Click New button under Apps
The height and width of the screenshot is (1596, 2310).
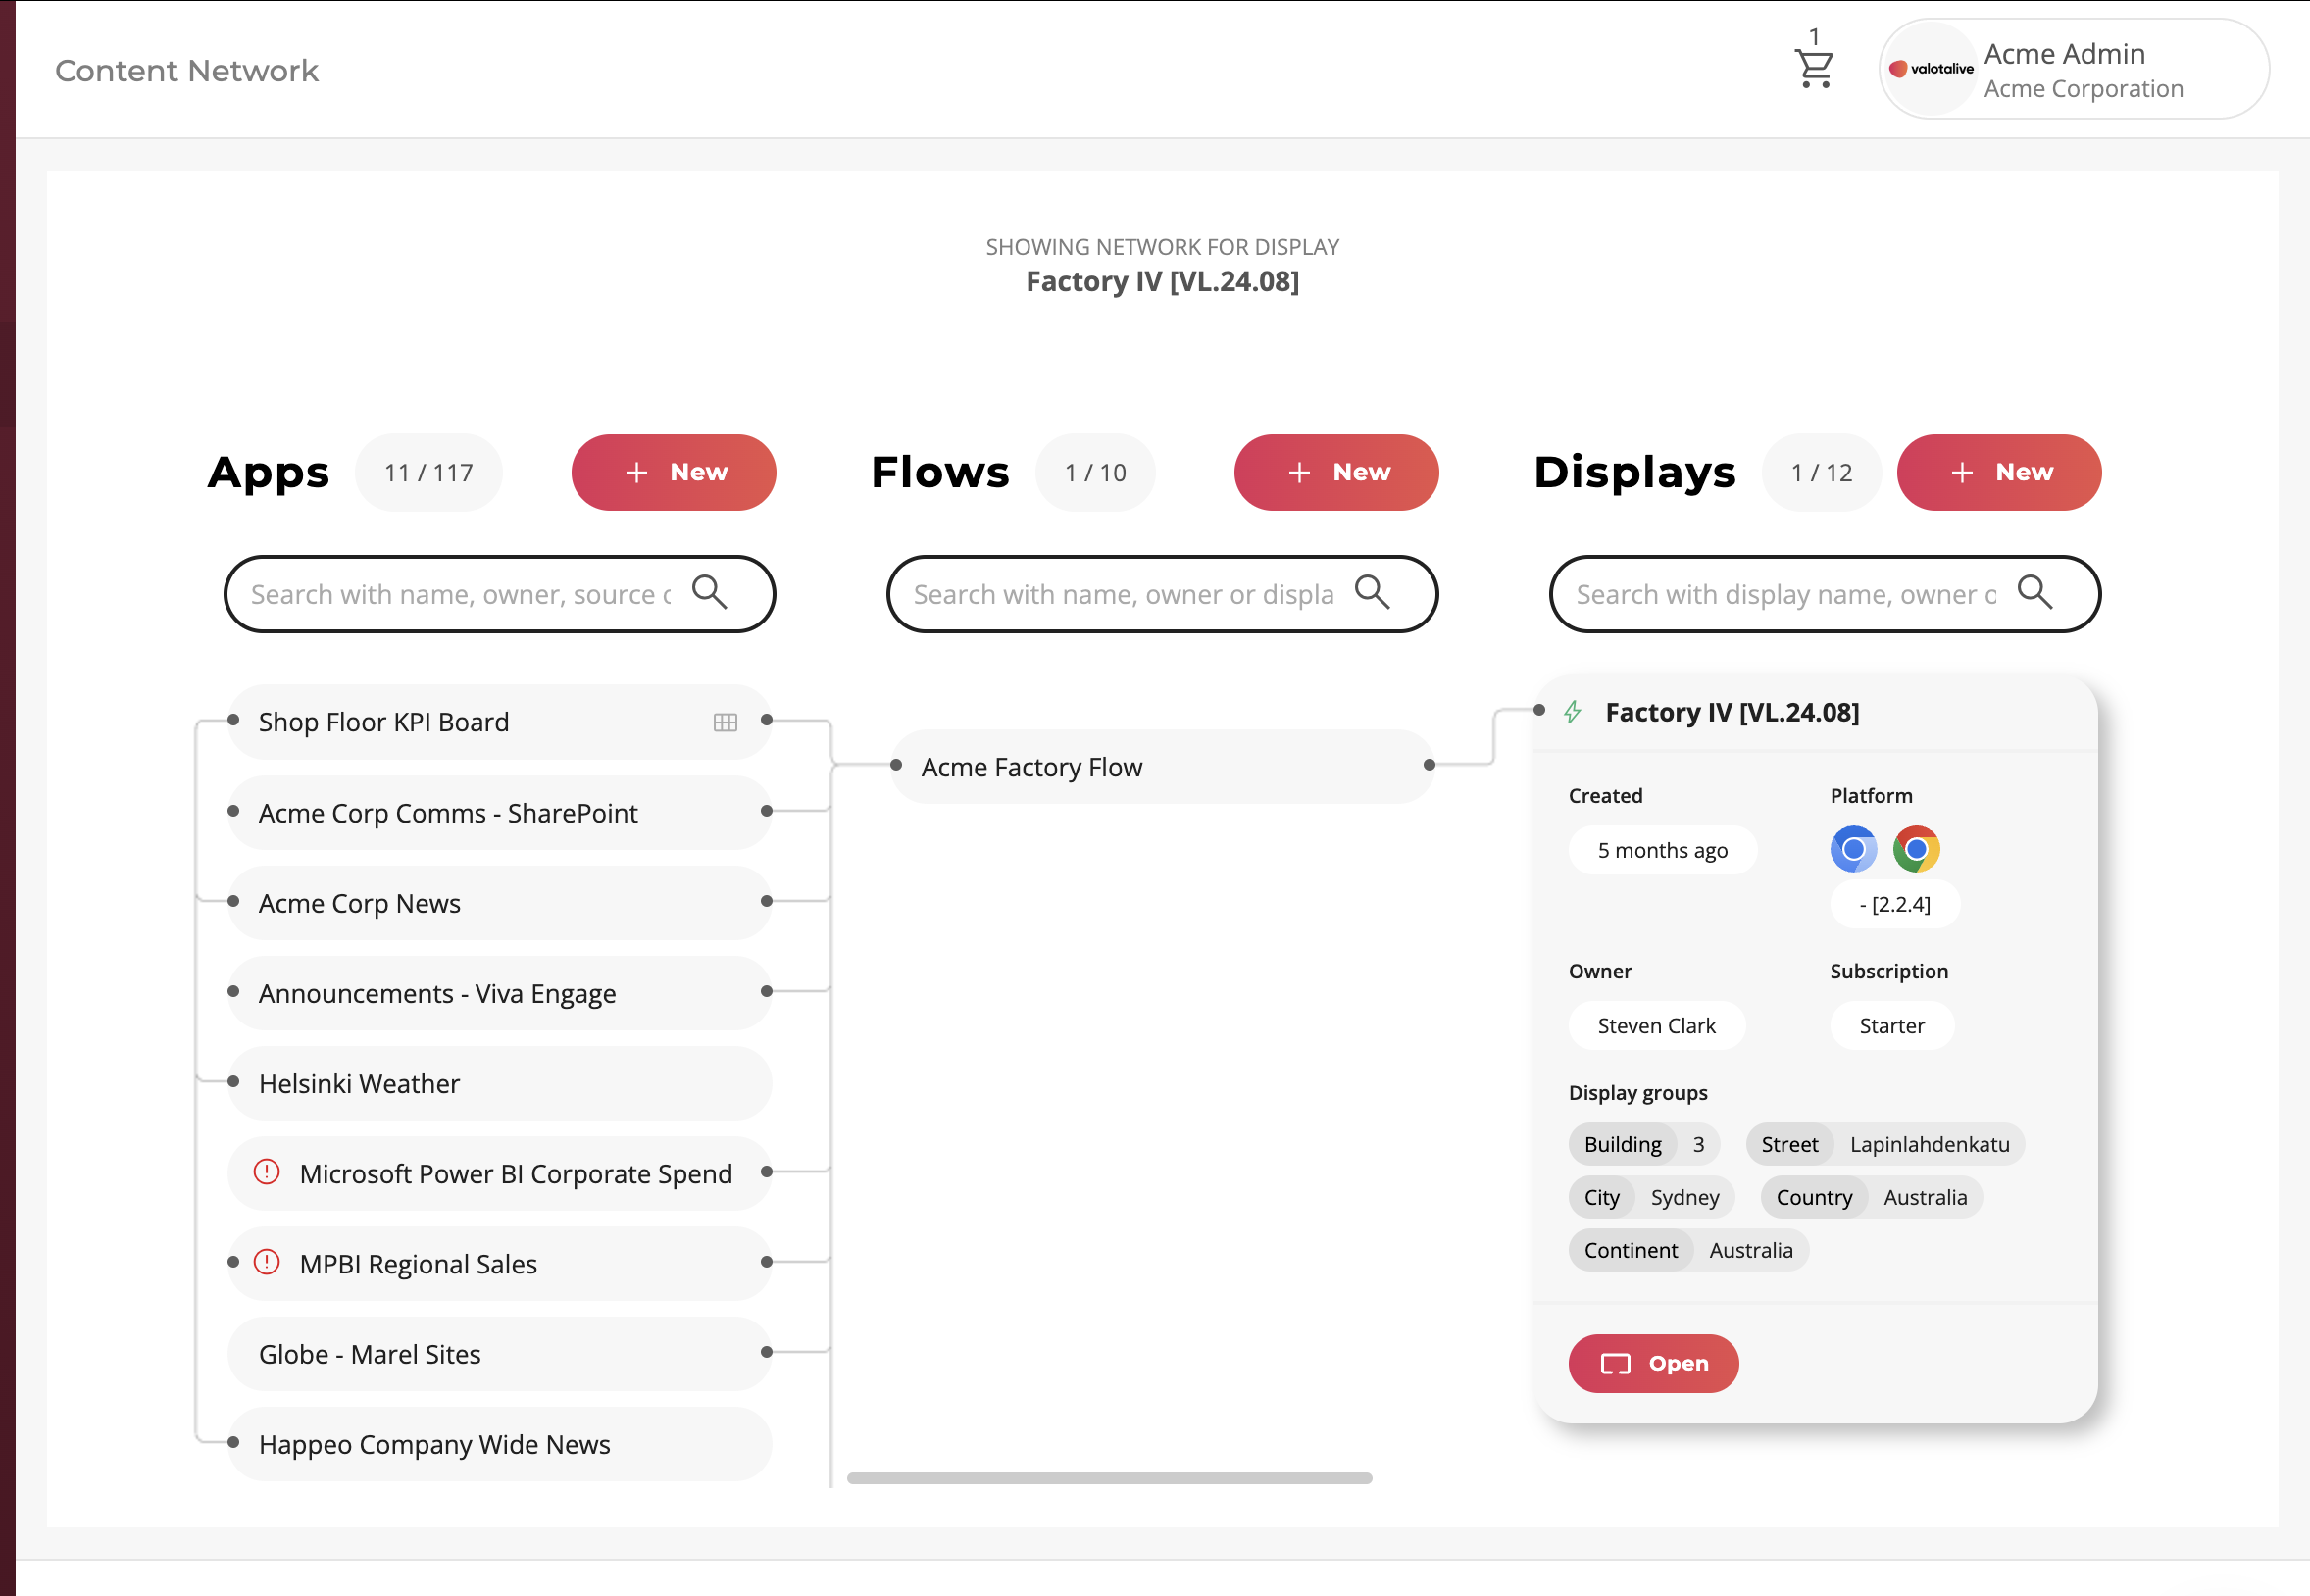673,472
